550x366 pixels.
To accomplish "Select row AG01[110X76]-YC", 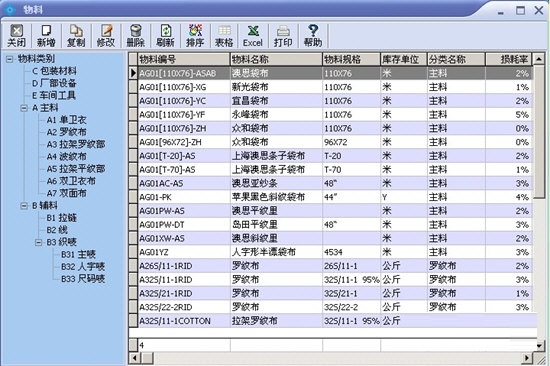I will click(x=335, y=101).
